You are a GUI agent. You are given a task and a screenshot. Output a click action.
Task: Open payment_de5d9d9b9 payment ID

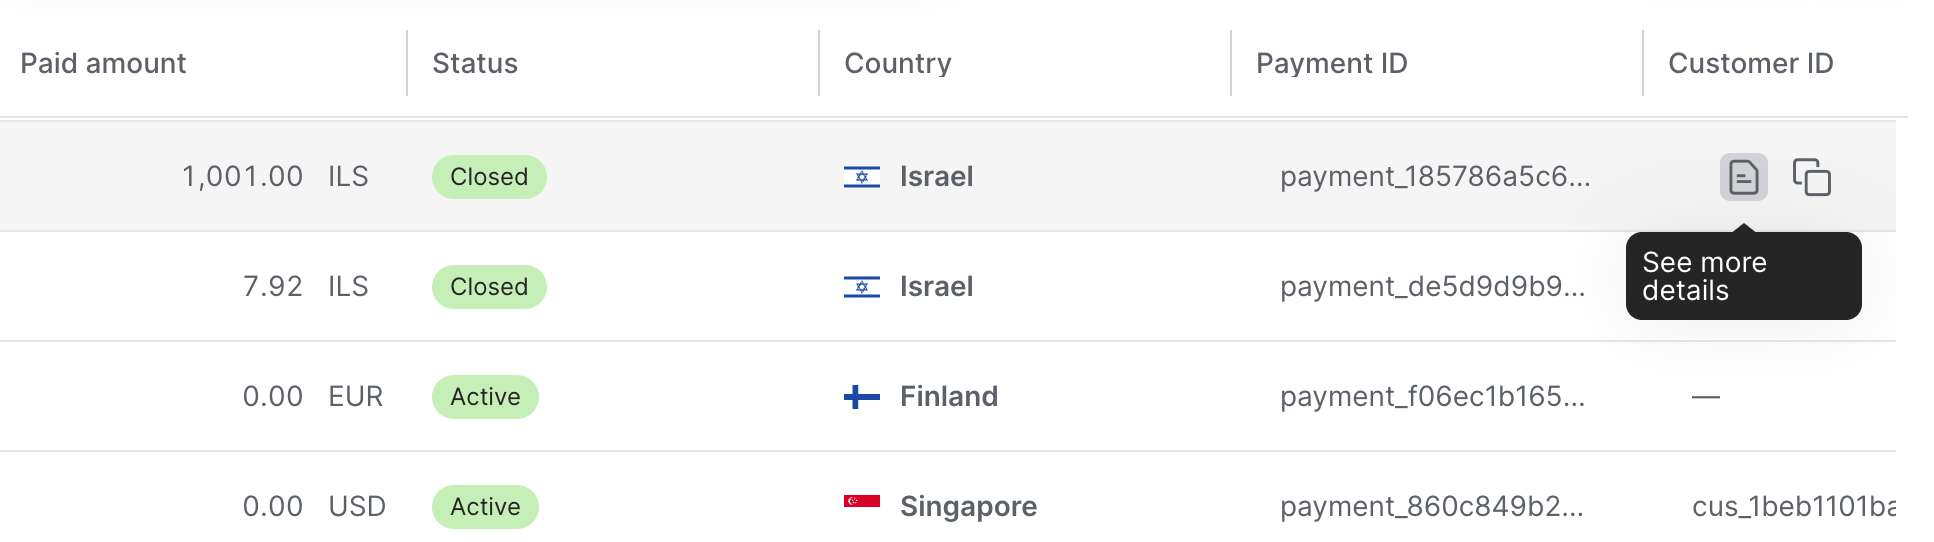click(x=1432, y=287)
